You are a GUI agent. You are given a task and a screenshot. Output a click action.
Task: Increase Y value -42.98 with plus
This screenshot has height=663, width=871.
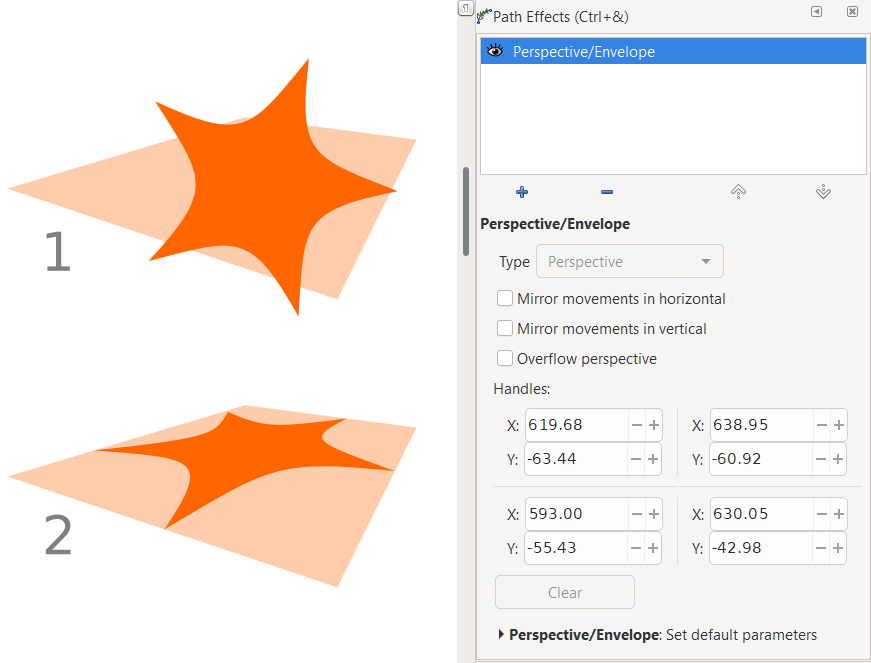(838, 548)
